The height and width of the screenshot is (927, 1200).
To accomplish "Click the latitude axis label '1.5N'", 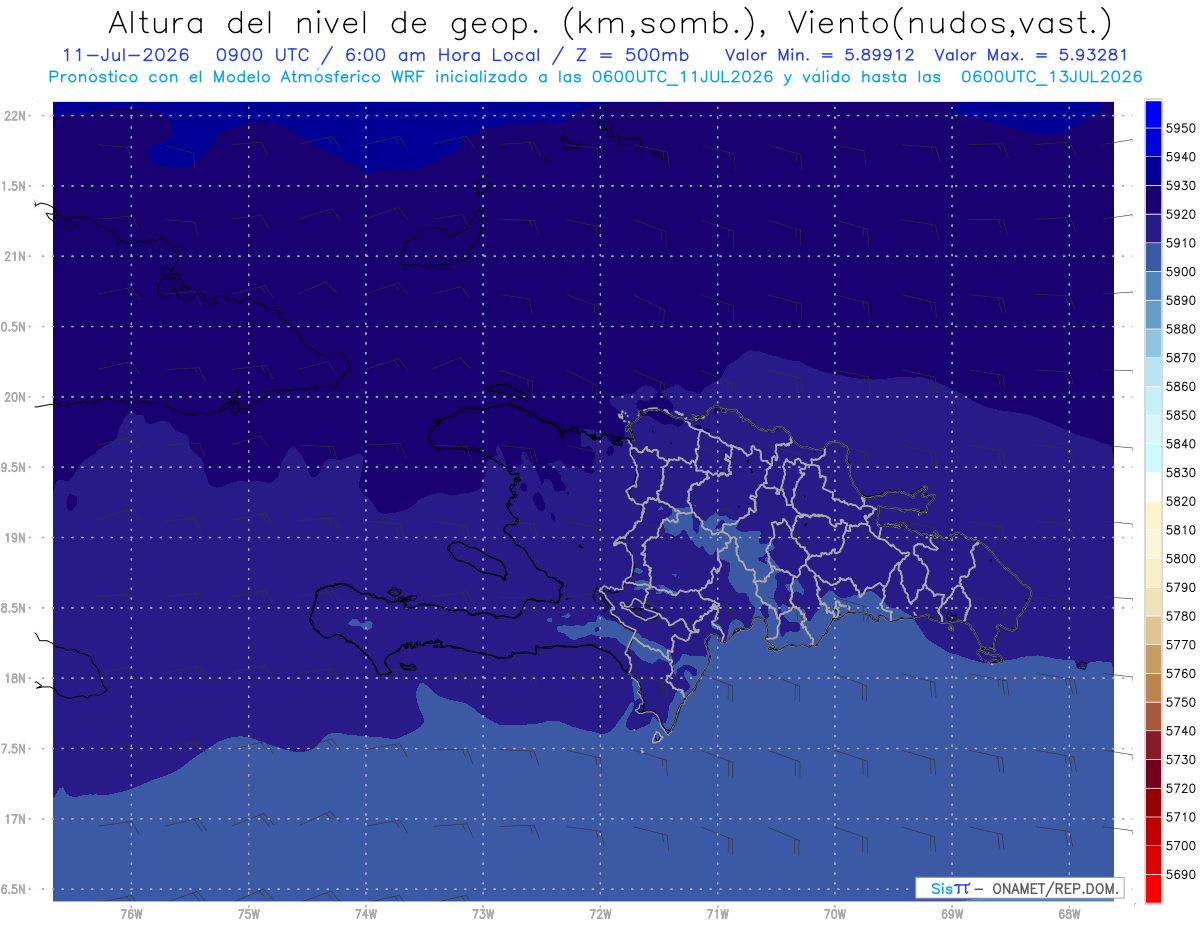I will point(15,186).
